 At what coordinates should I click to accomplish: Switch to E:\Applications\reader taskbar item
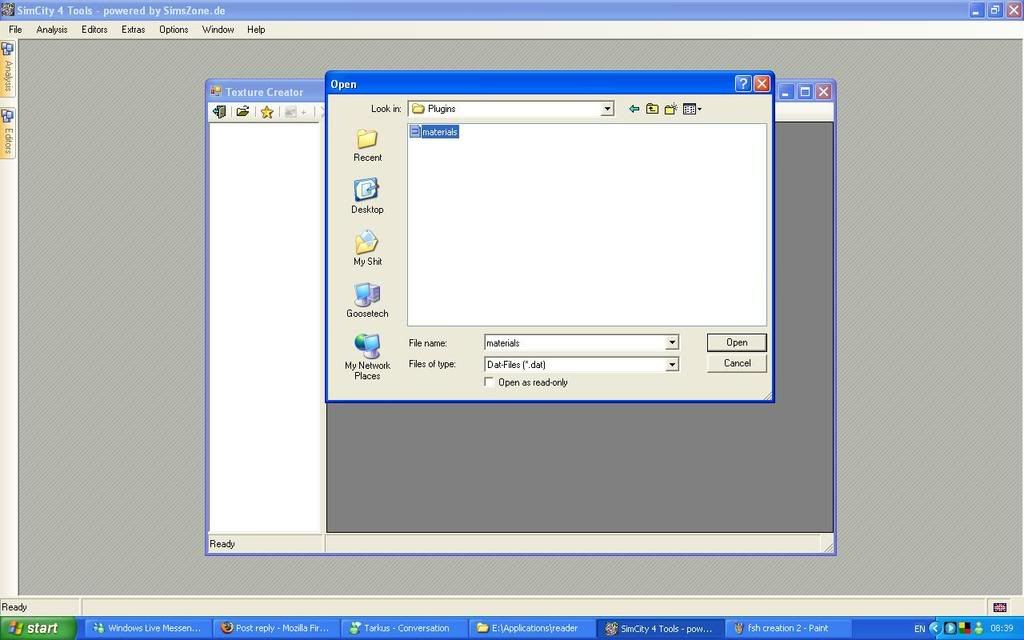(533, 628)
